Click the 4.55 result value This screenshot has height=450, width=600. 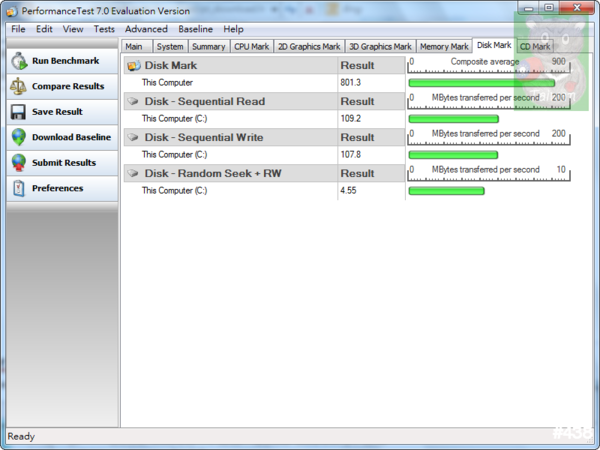[348, 191]
